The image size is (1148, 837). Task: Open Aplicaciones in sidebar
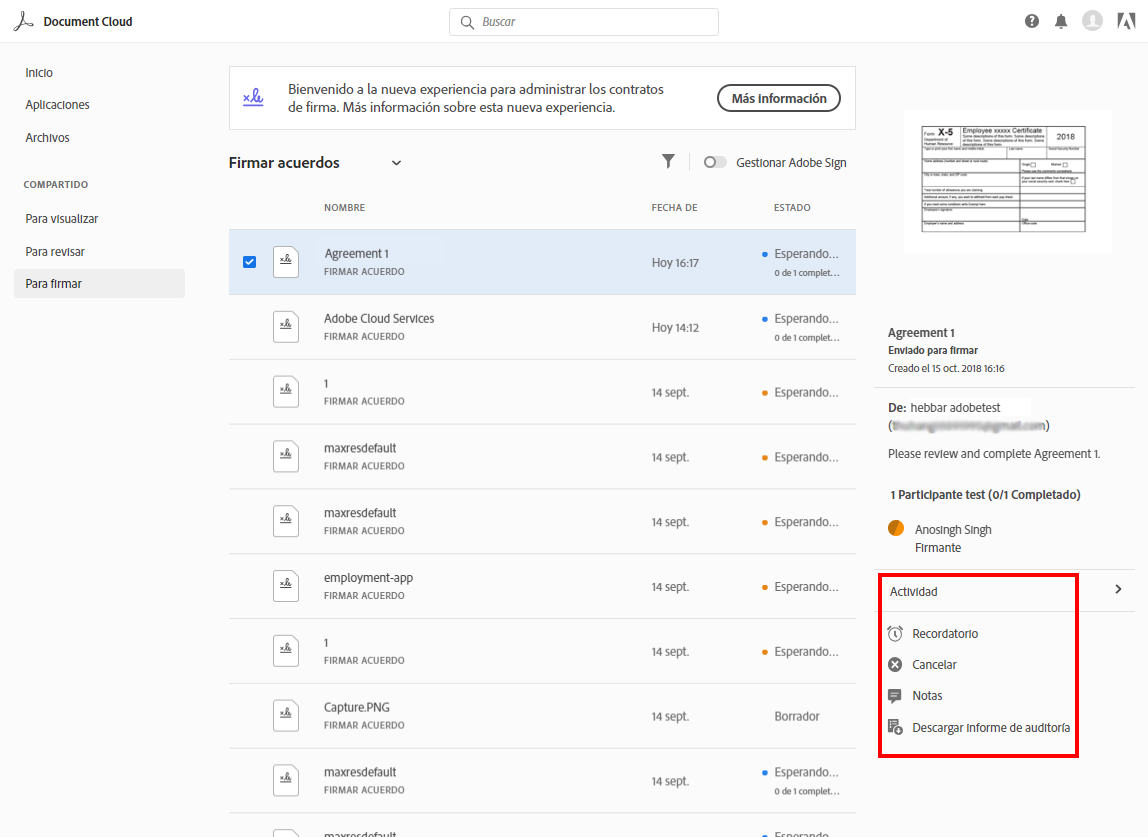click(57, 105)
